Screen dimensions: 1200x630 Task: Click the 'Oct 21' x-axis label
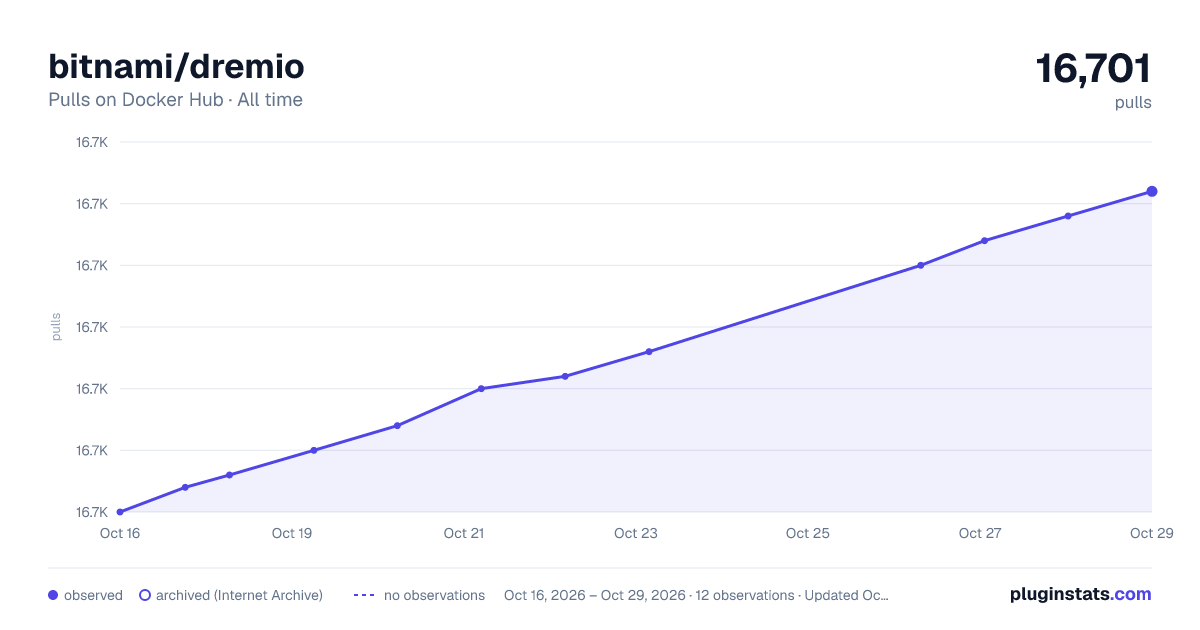464,533
